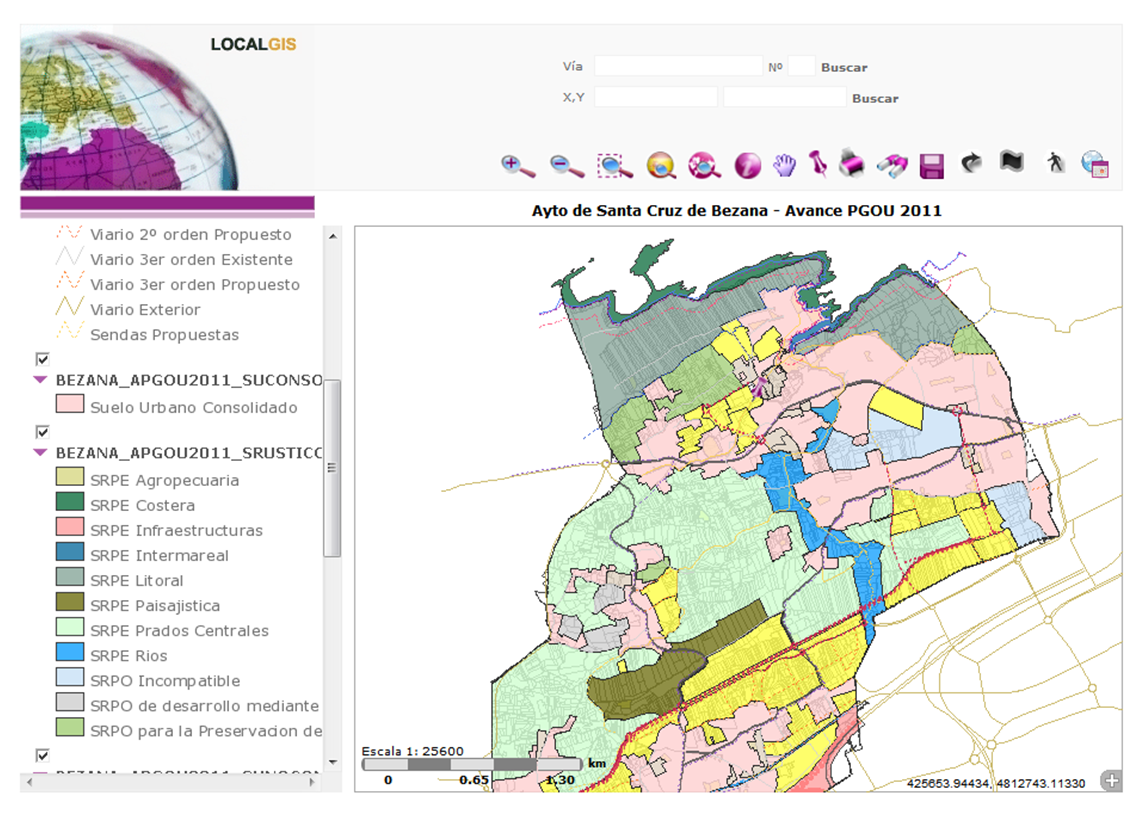Collapse the BEZANA_APGOU2011_SUCONSO layer group
Viewport: 1141px width, 815px height.
[x=40, y=380]
